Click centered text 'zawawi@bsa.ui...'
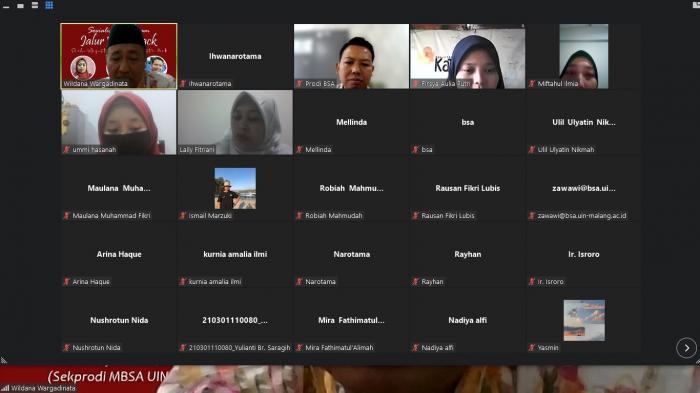Screen dimensions: 700x393 tap(584, 188)
